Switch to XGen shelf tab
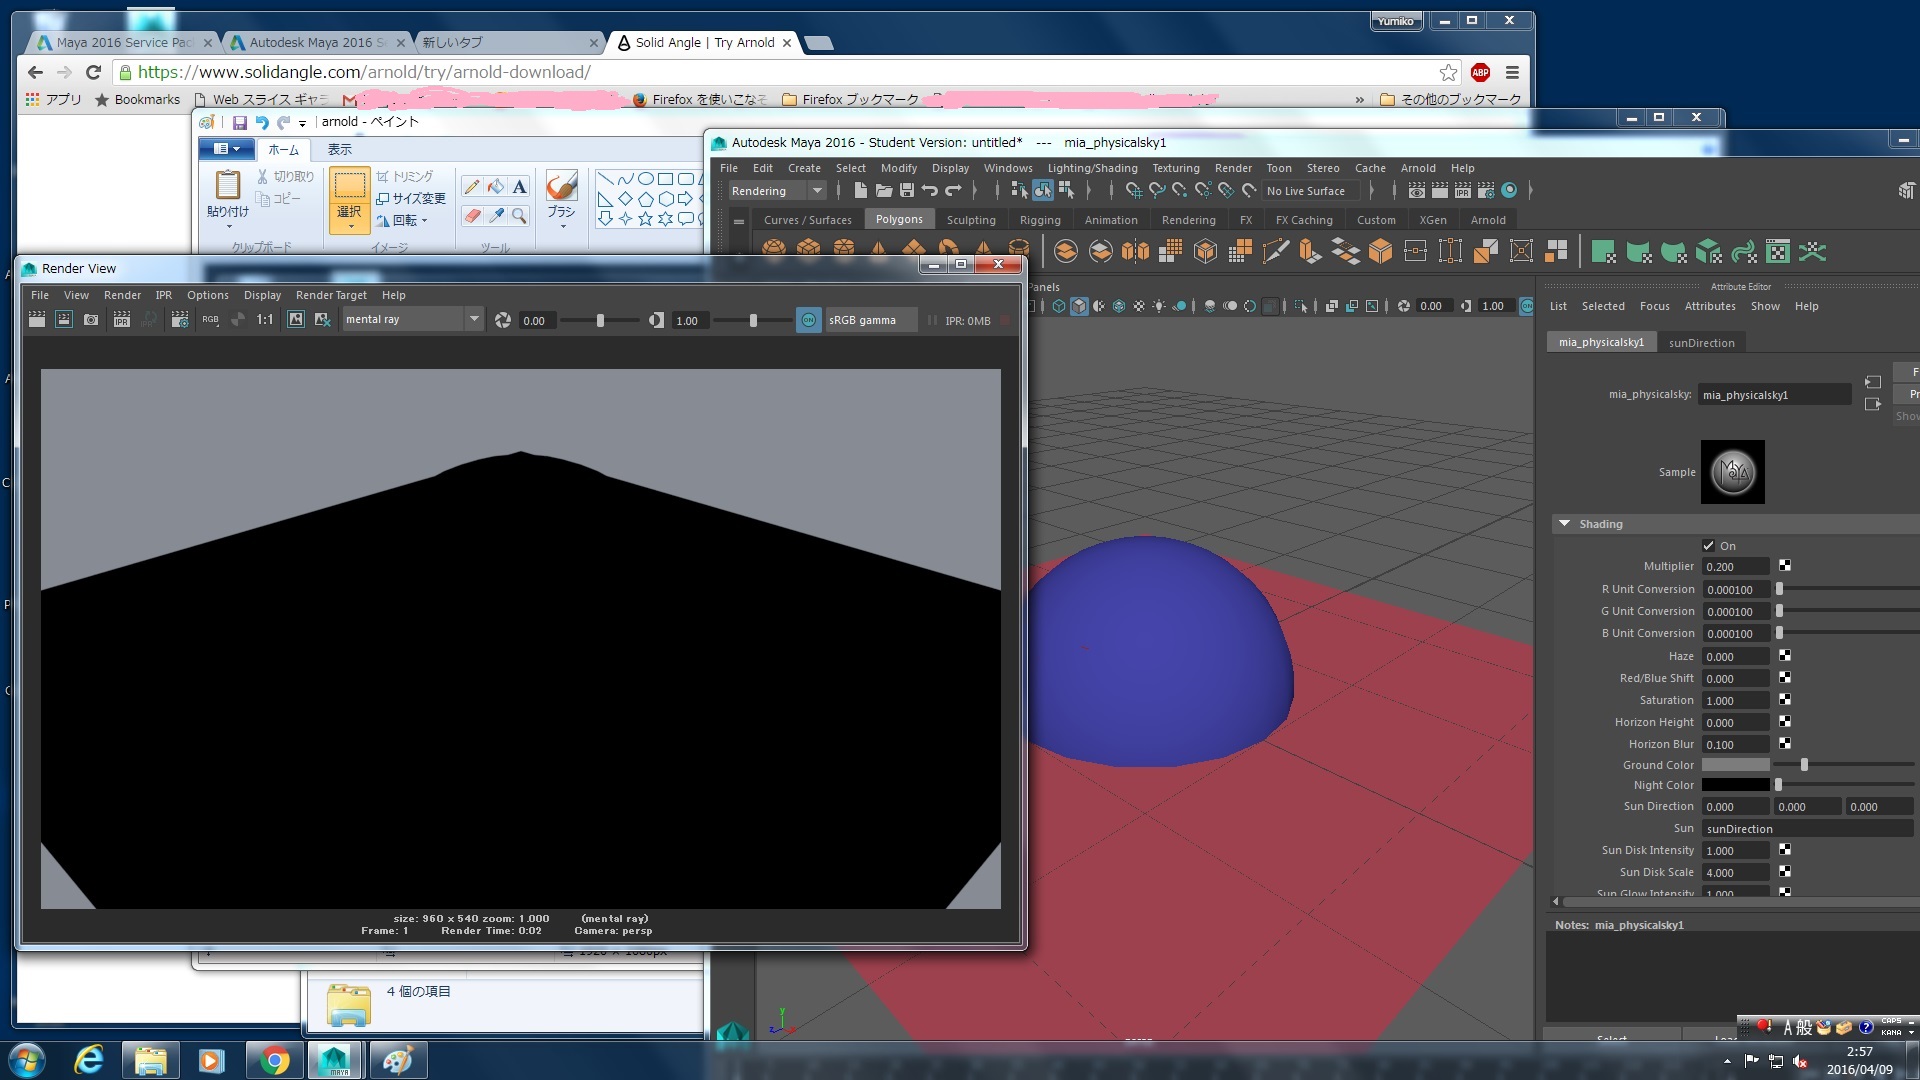The width and height of the screenshot is (1920, 1080). tap(1433, 220)
